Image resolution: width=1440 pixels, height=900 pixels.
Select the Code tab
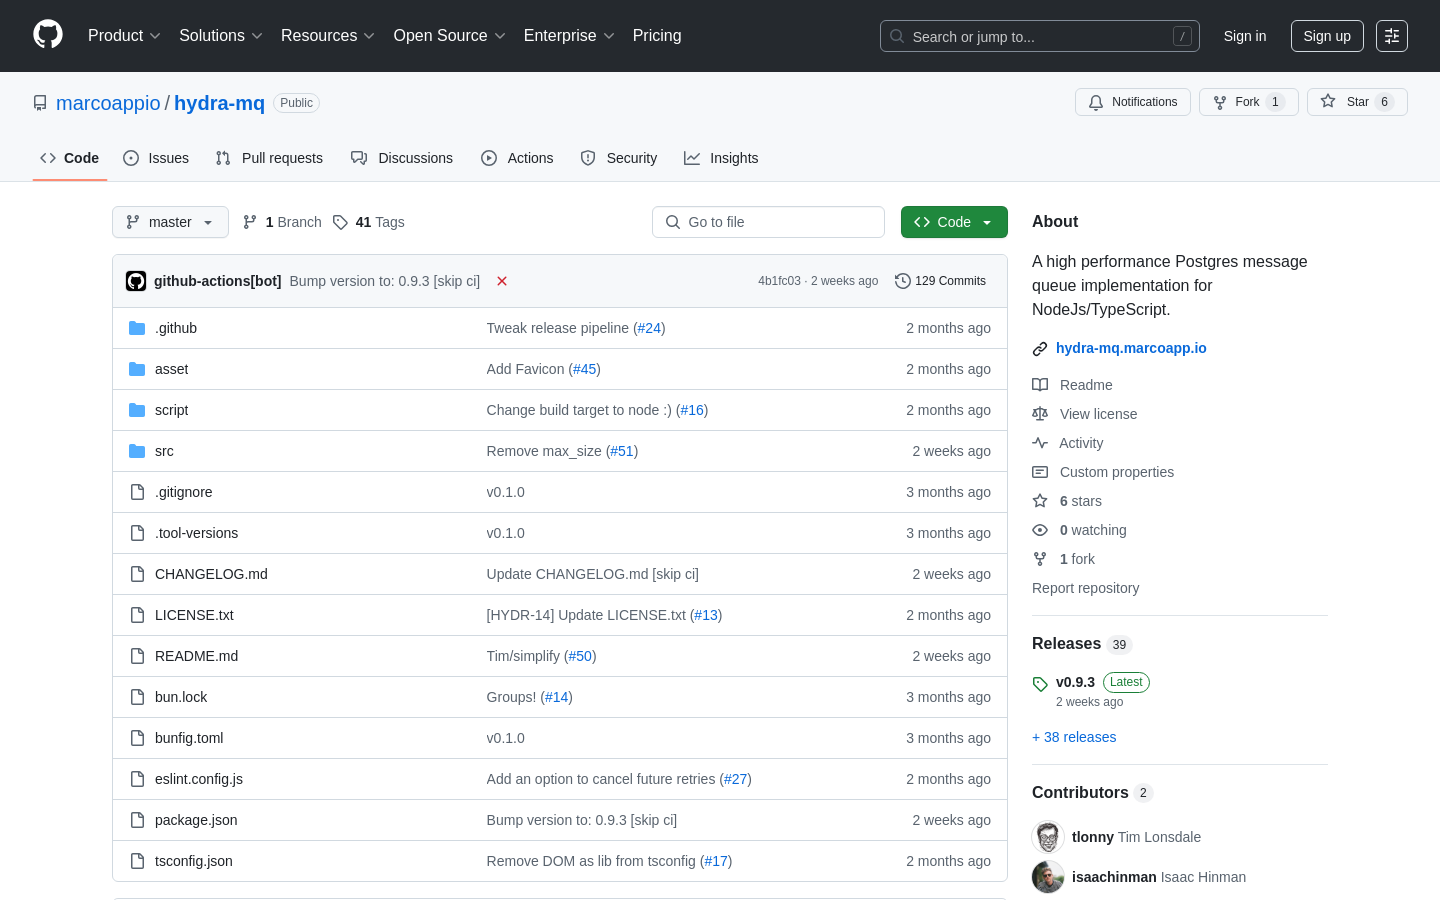tap(70, 158)
